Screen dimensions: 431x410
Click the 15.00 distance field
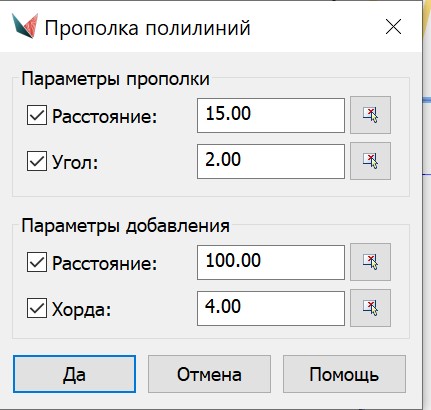[x=271, y=115]
